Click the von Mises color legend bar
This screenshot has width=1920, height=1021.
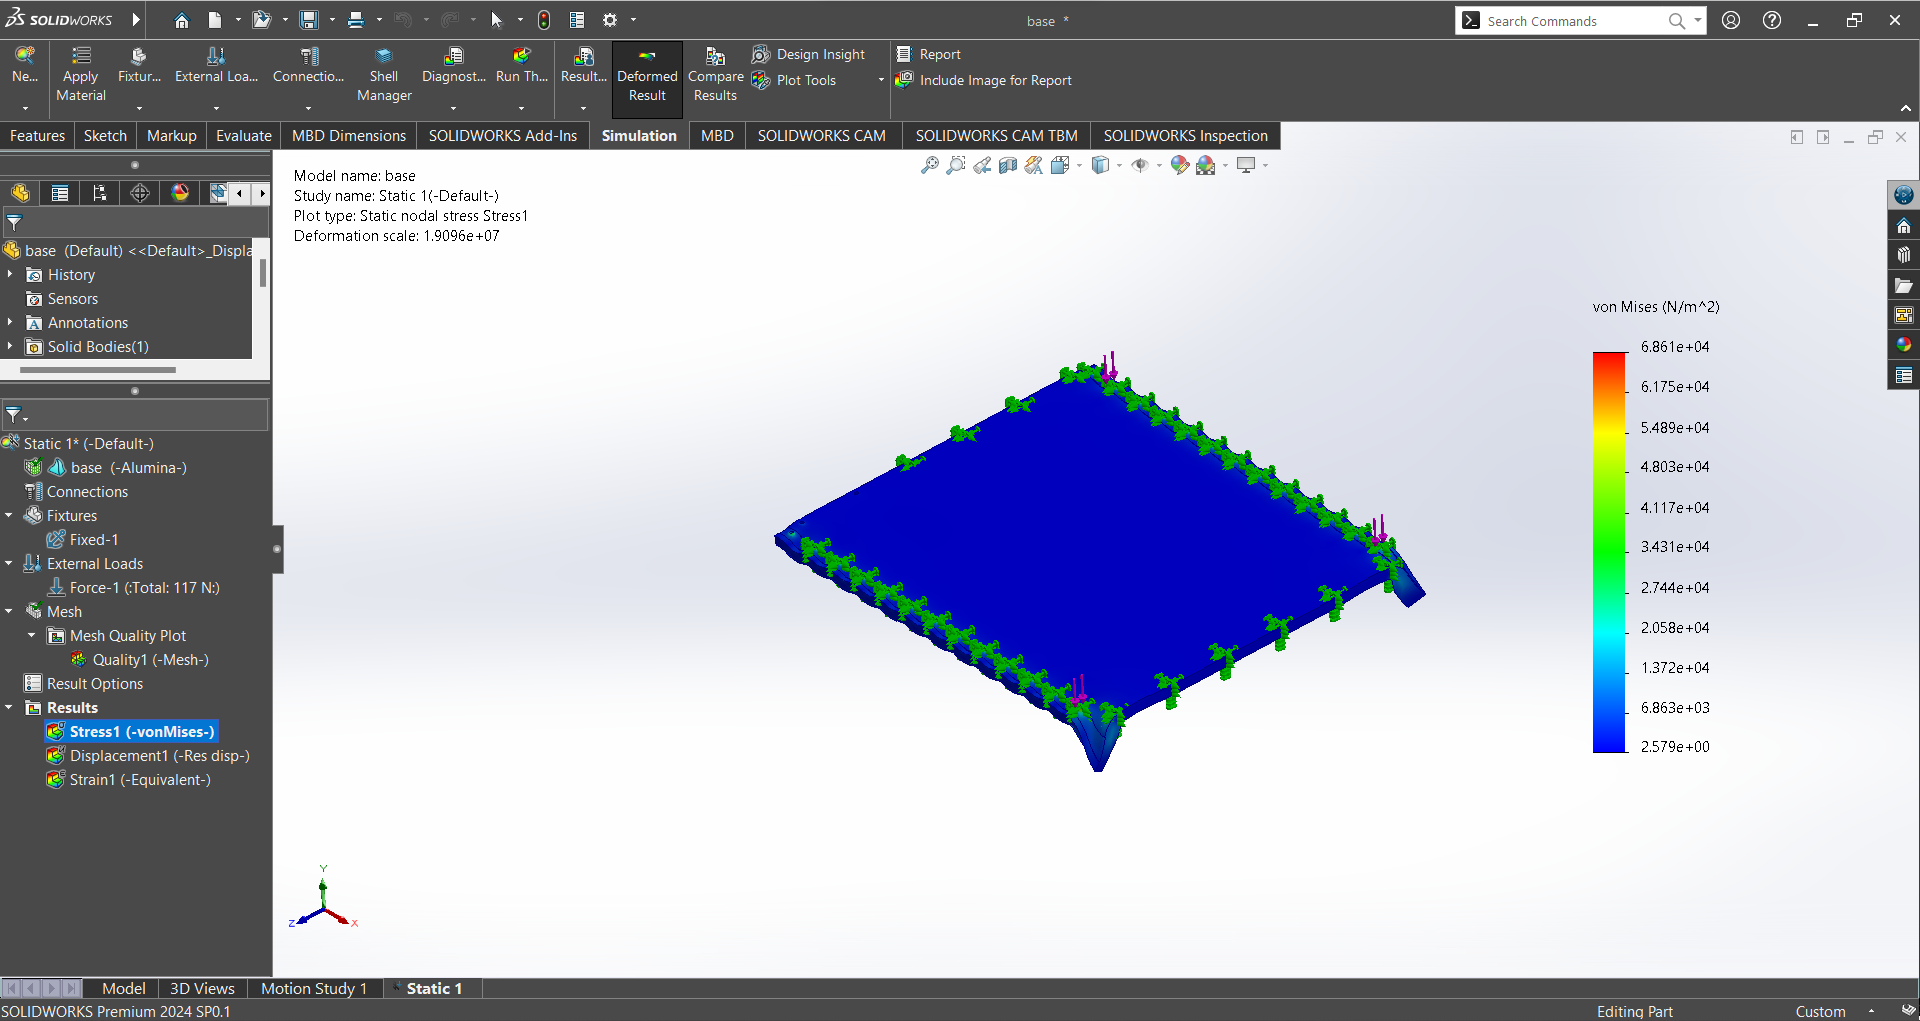[1609, 551]
